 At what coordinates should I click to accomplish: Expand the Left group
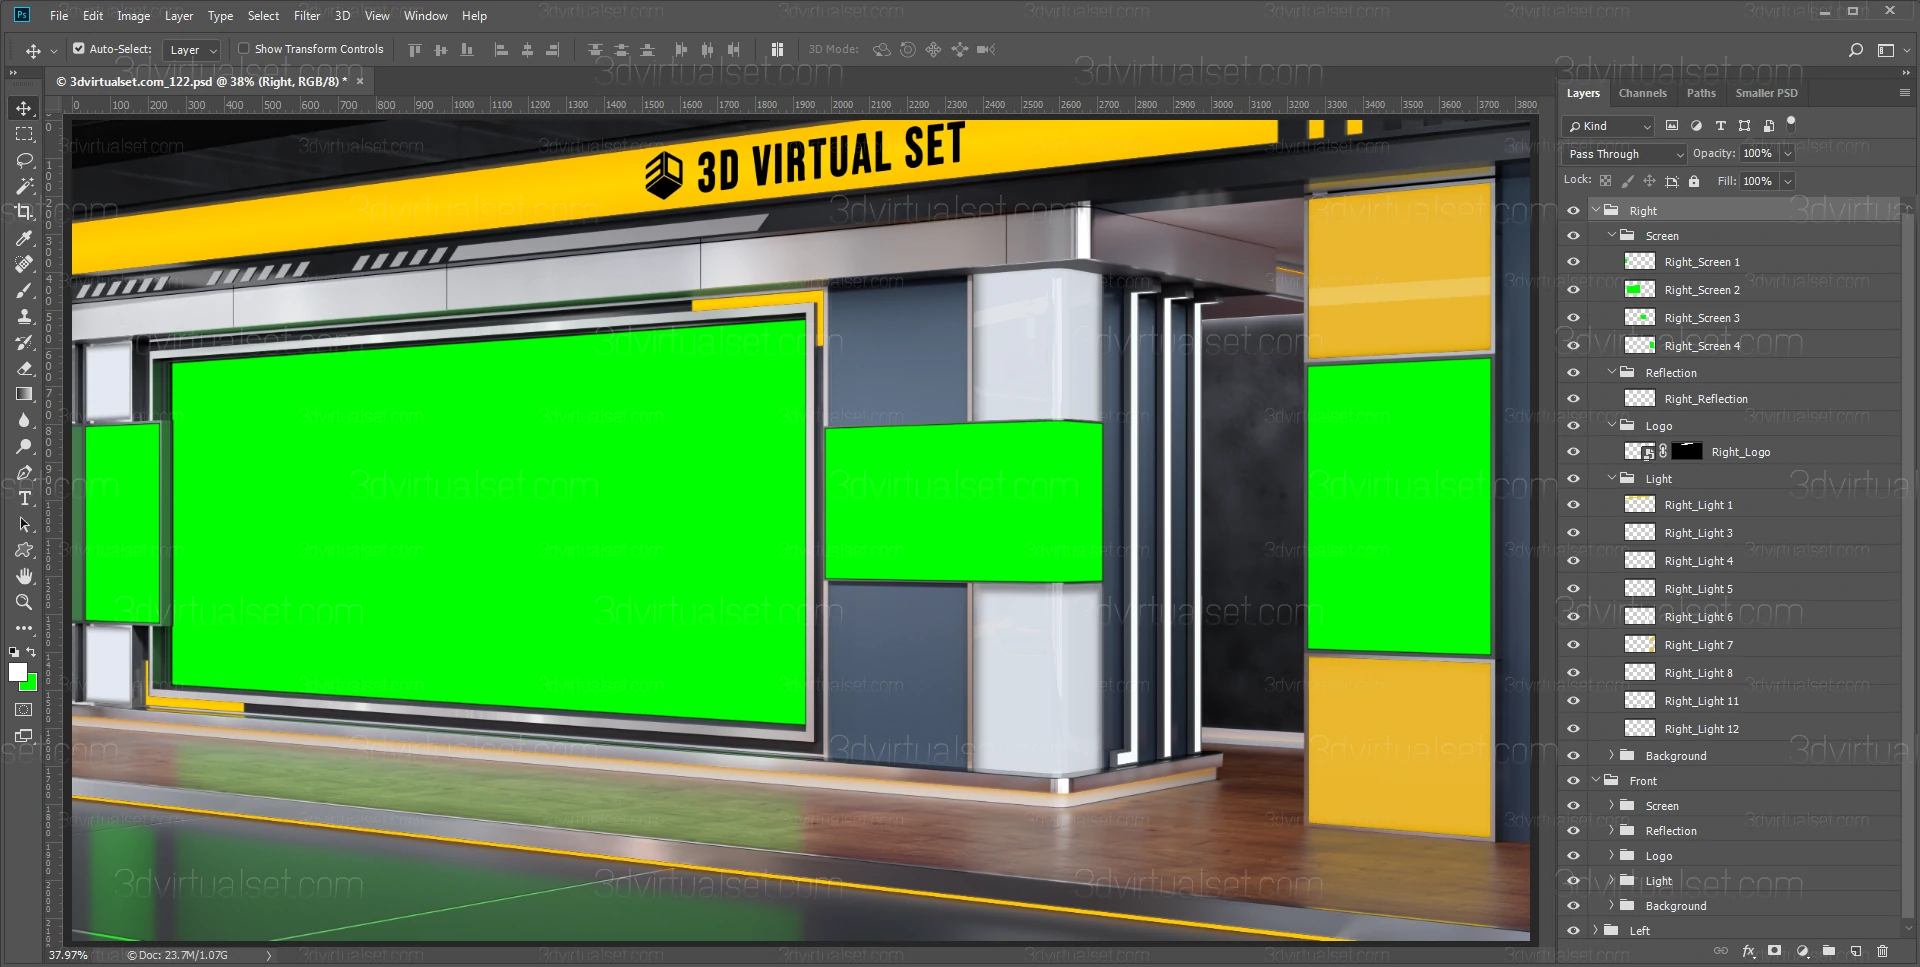[x=1596, y=930]
